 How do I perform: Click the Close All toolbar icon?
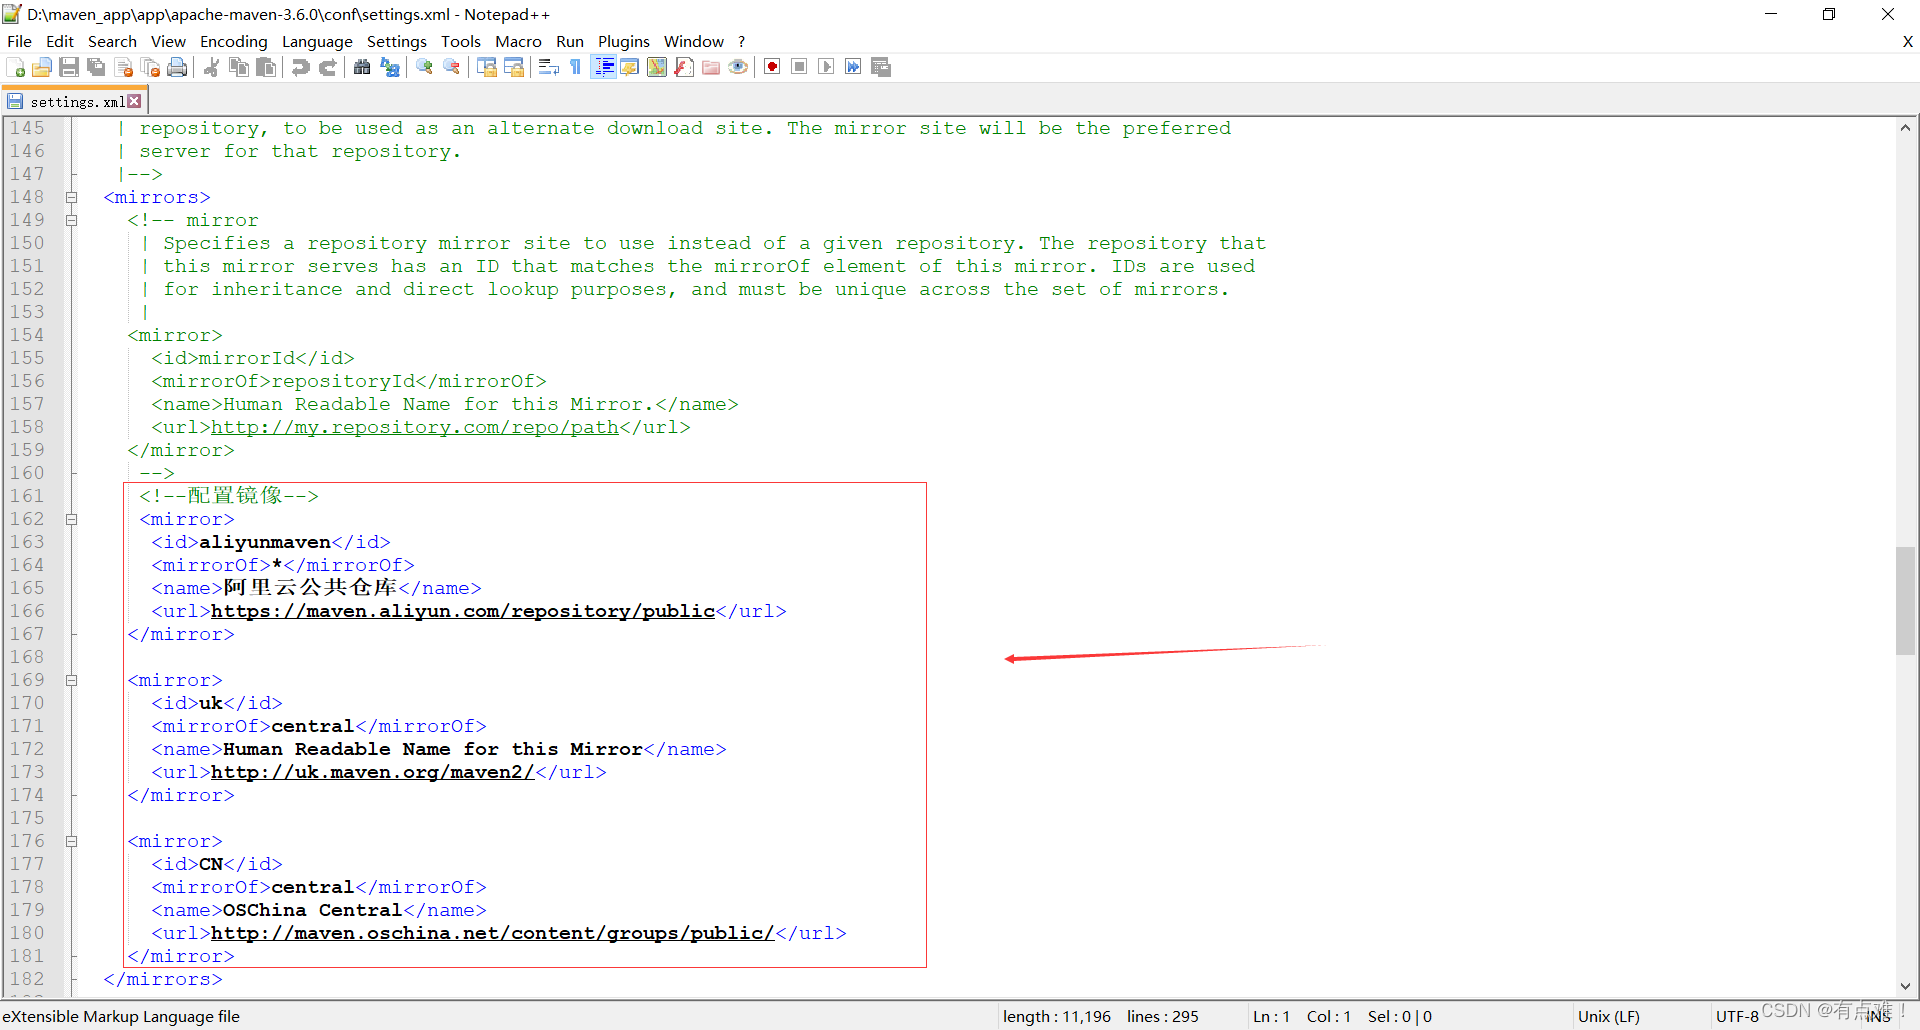tap(151, 67)
